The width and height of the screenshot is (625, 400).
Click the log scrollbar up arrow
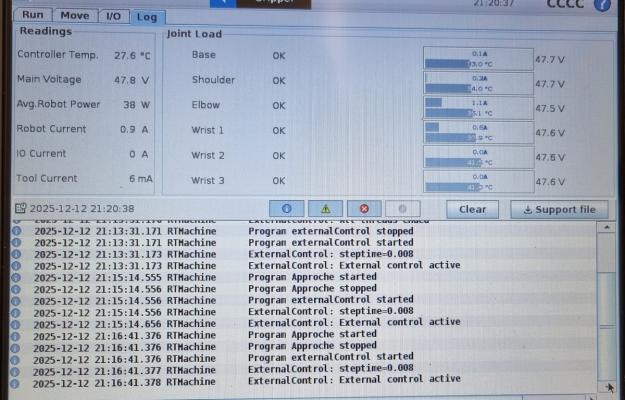[607, 227]
